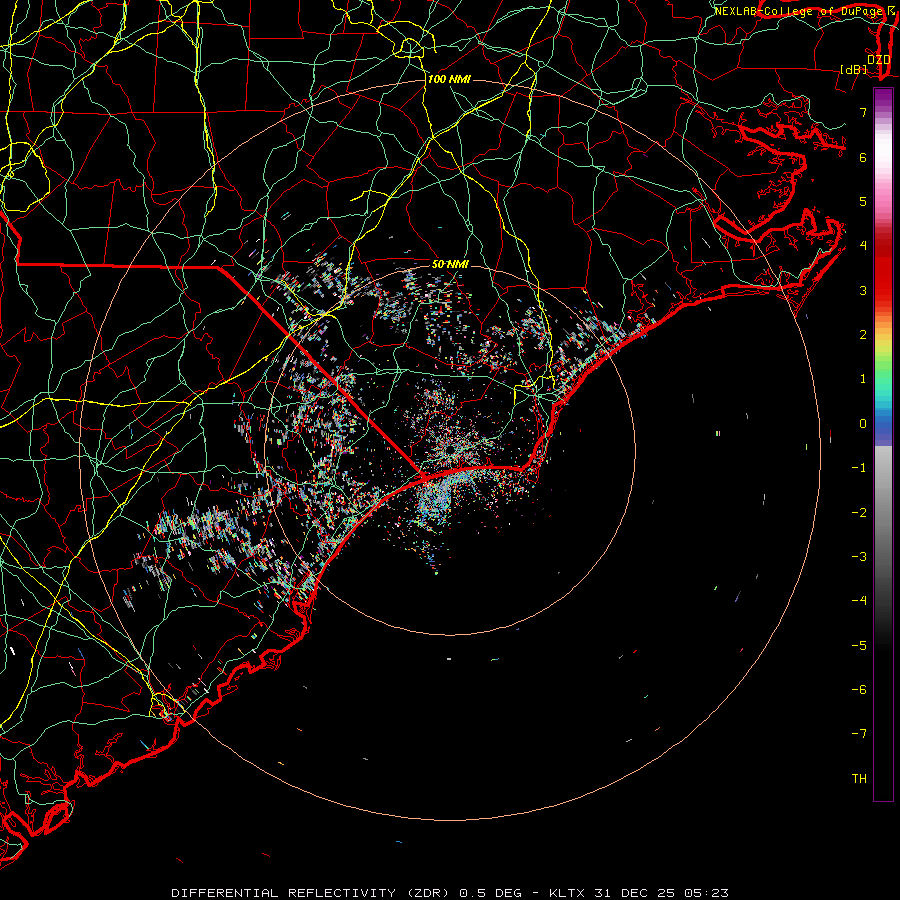Click the 100 NMI range ring label
The width and height of the screenshot is (900, 900).
click(449, 79)
